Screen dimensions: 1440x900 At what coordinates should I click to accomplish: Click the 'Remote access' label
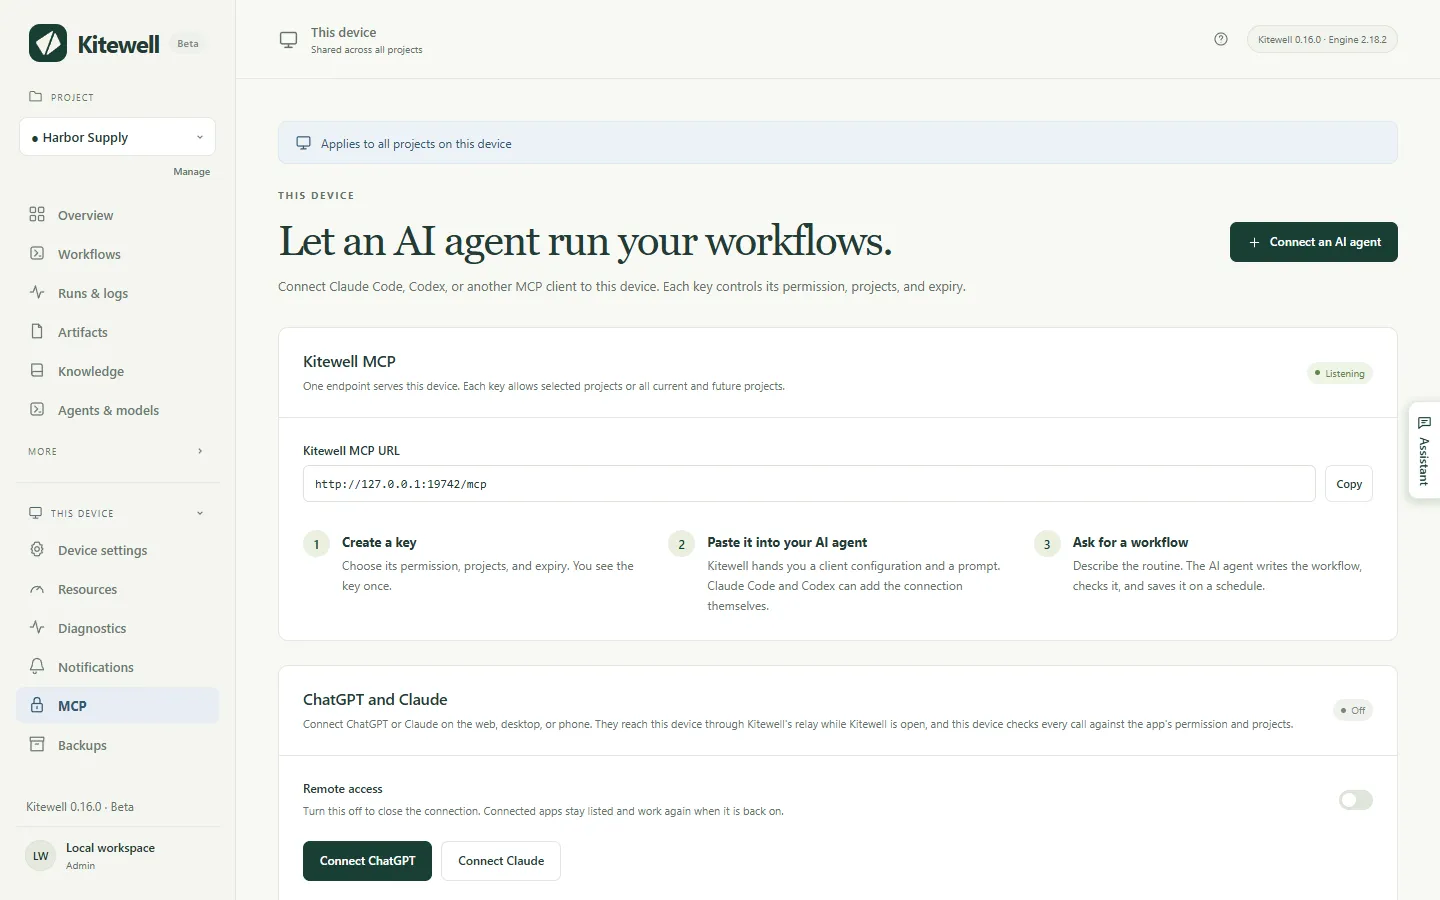pos(343,789)
